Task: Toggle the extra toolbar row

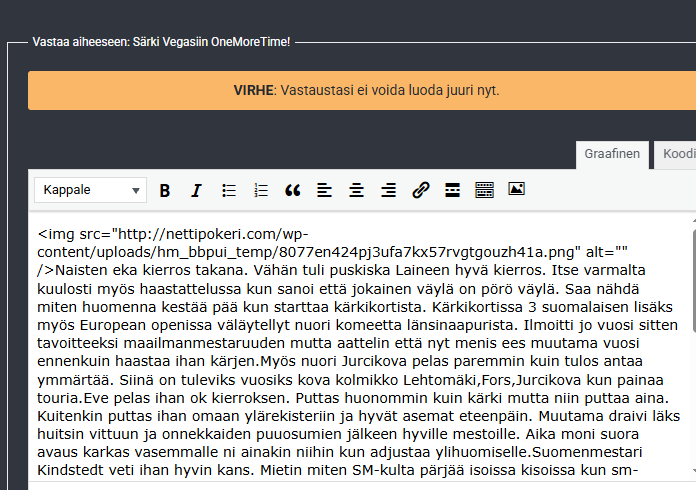Action: point(484,190)
